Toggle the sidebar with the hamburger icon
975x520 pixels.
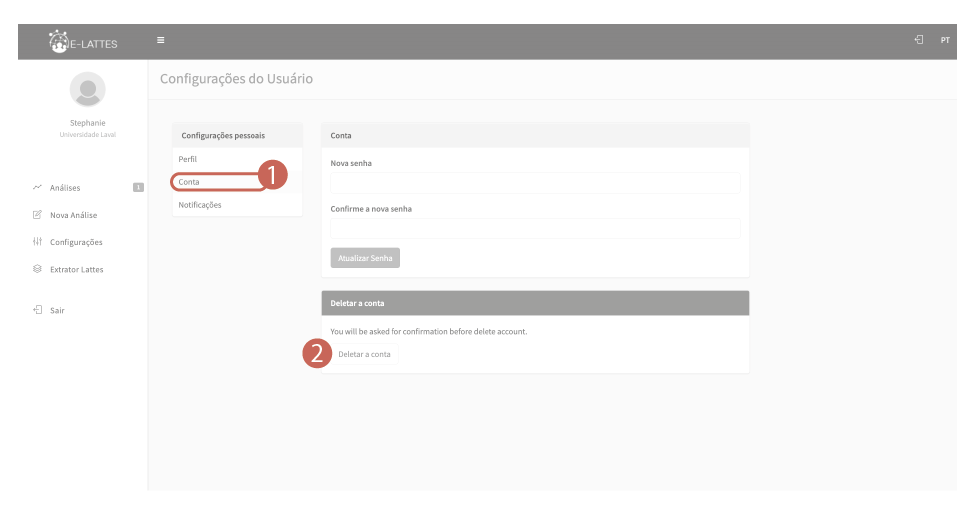click(160, 41)
